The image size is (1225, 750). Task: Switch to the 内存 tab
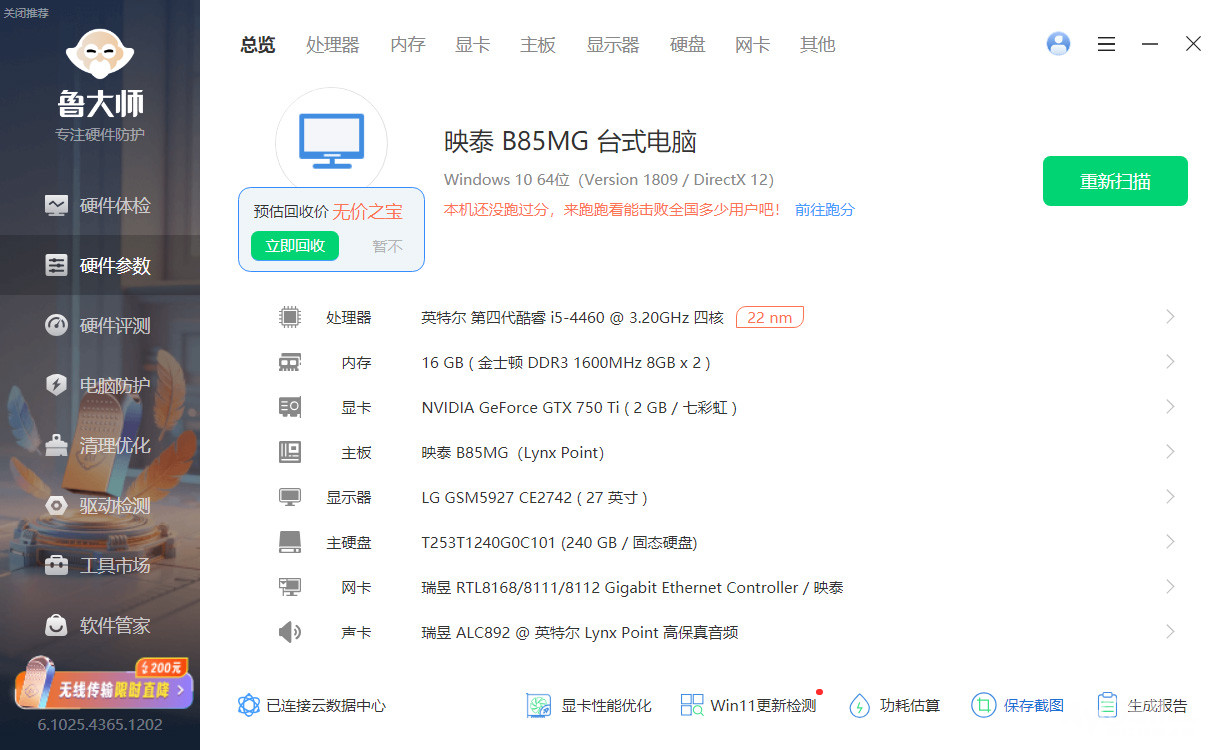coord(407,45)
